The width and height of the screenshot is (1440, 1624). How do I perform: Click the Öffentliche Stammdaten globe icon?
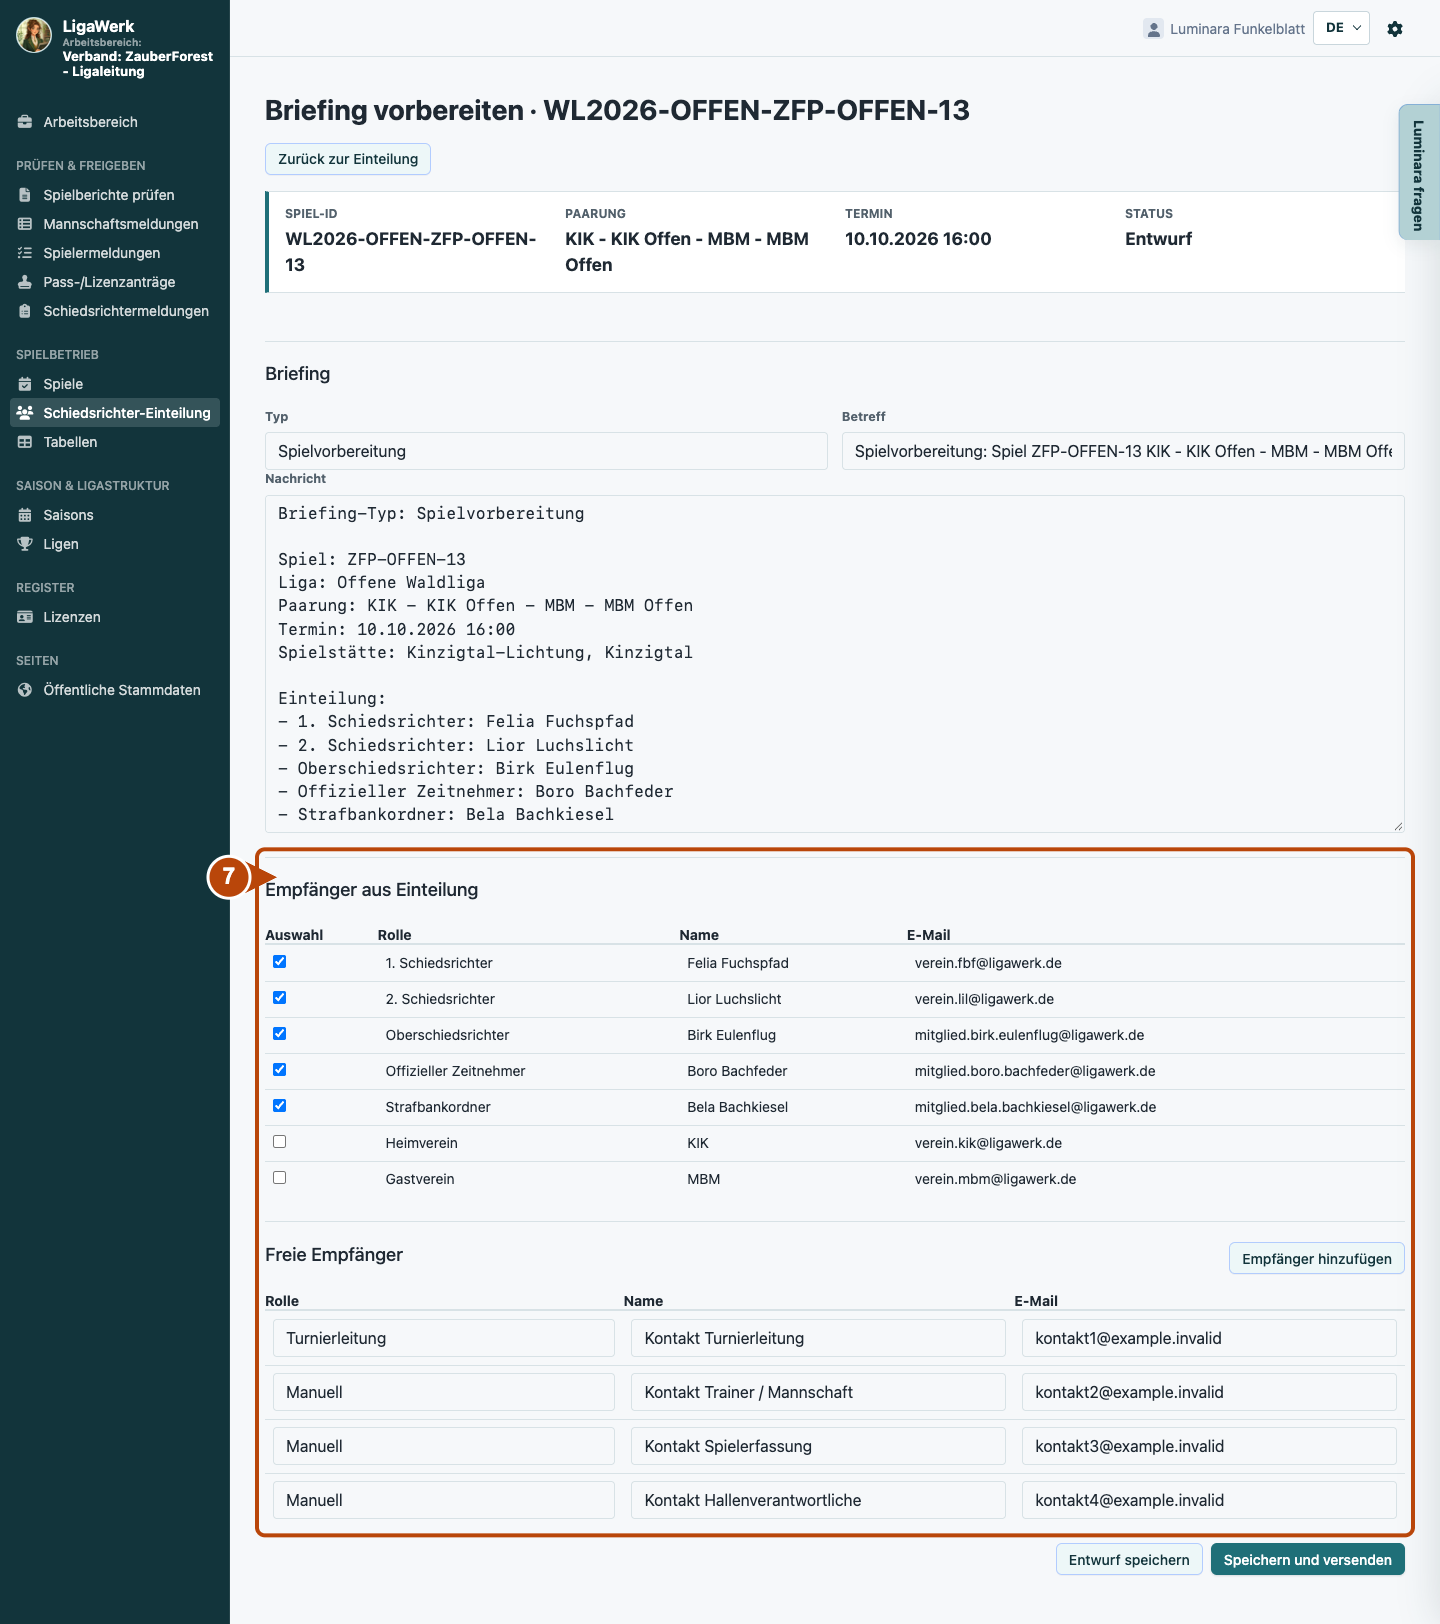[x=25, y=690]
